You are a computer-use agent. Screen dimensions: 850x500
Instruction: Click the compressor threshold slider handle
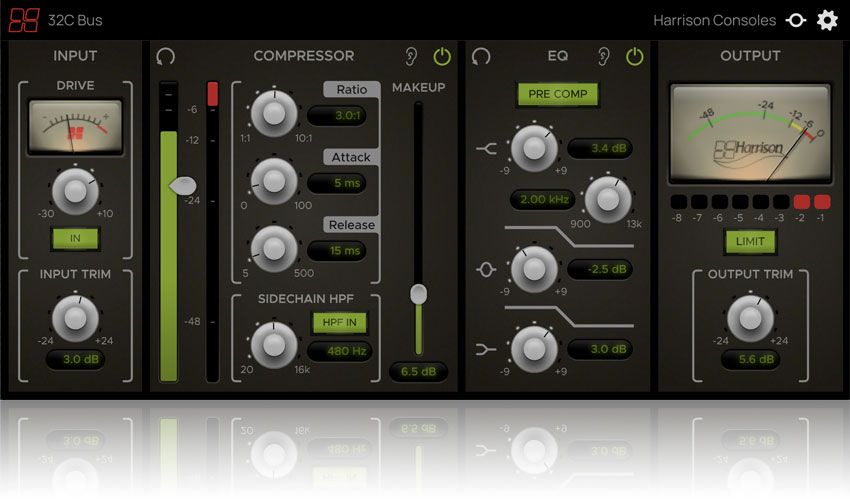[x=184, y=185]
